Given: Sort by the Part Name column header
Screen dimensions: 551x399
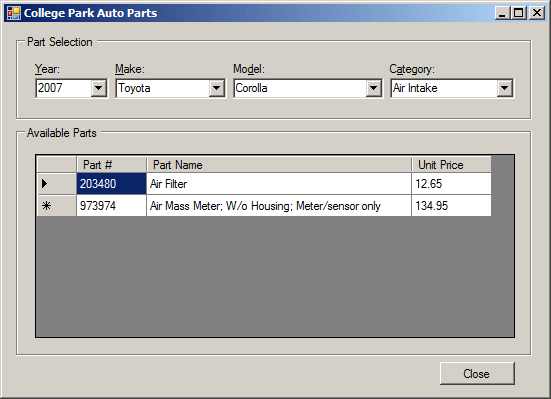Looking at the screenshot, I should pyautogui.click(x=279, y=165).
